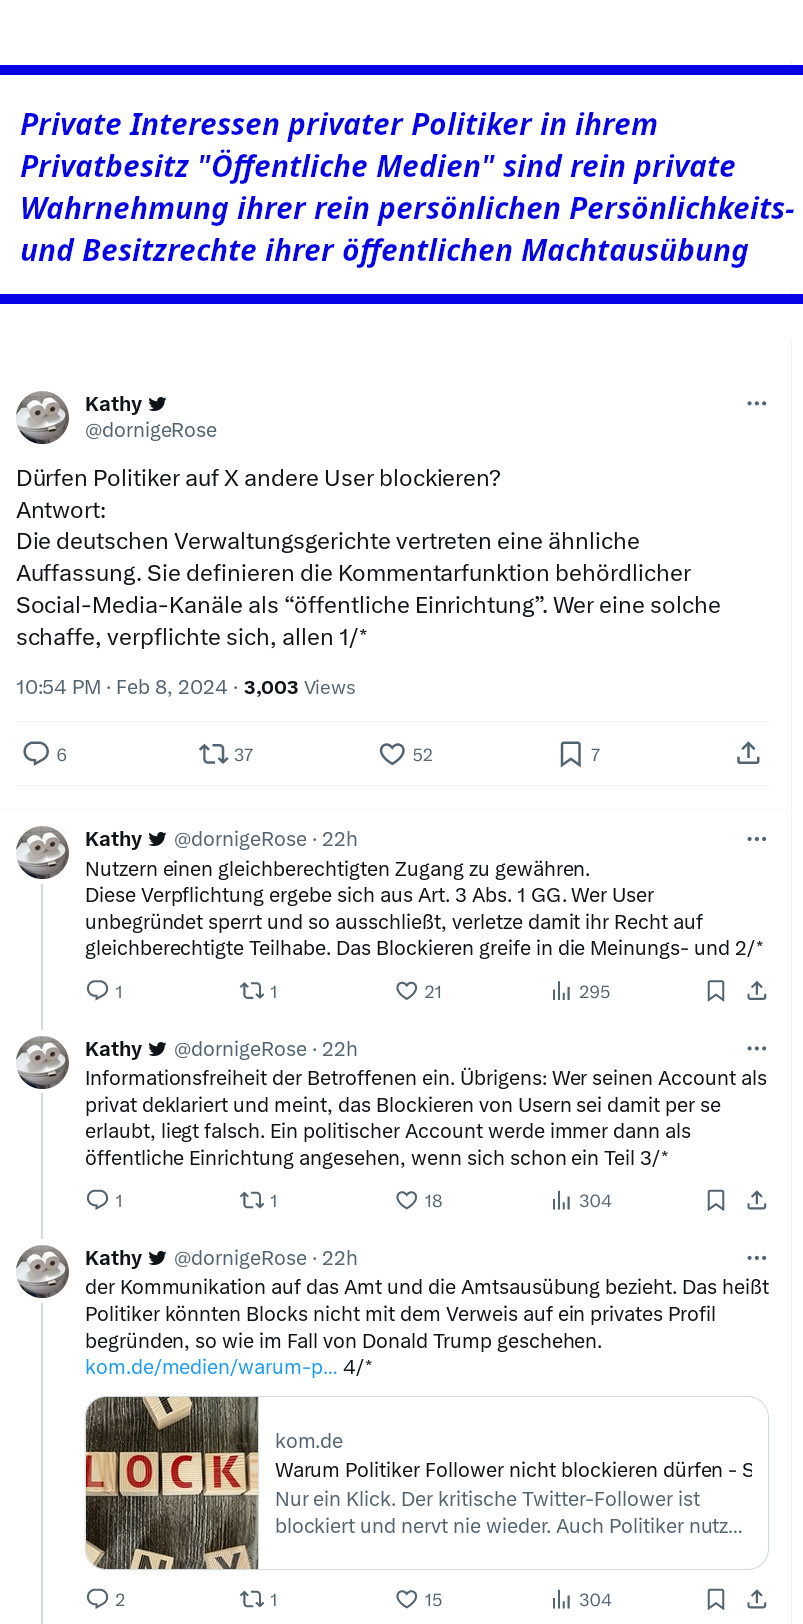Retweet the main post with 37 retweets

[x=213, y=754]
